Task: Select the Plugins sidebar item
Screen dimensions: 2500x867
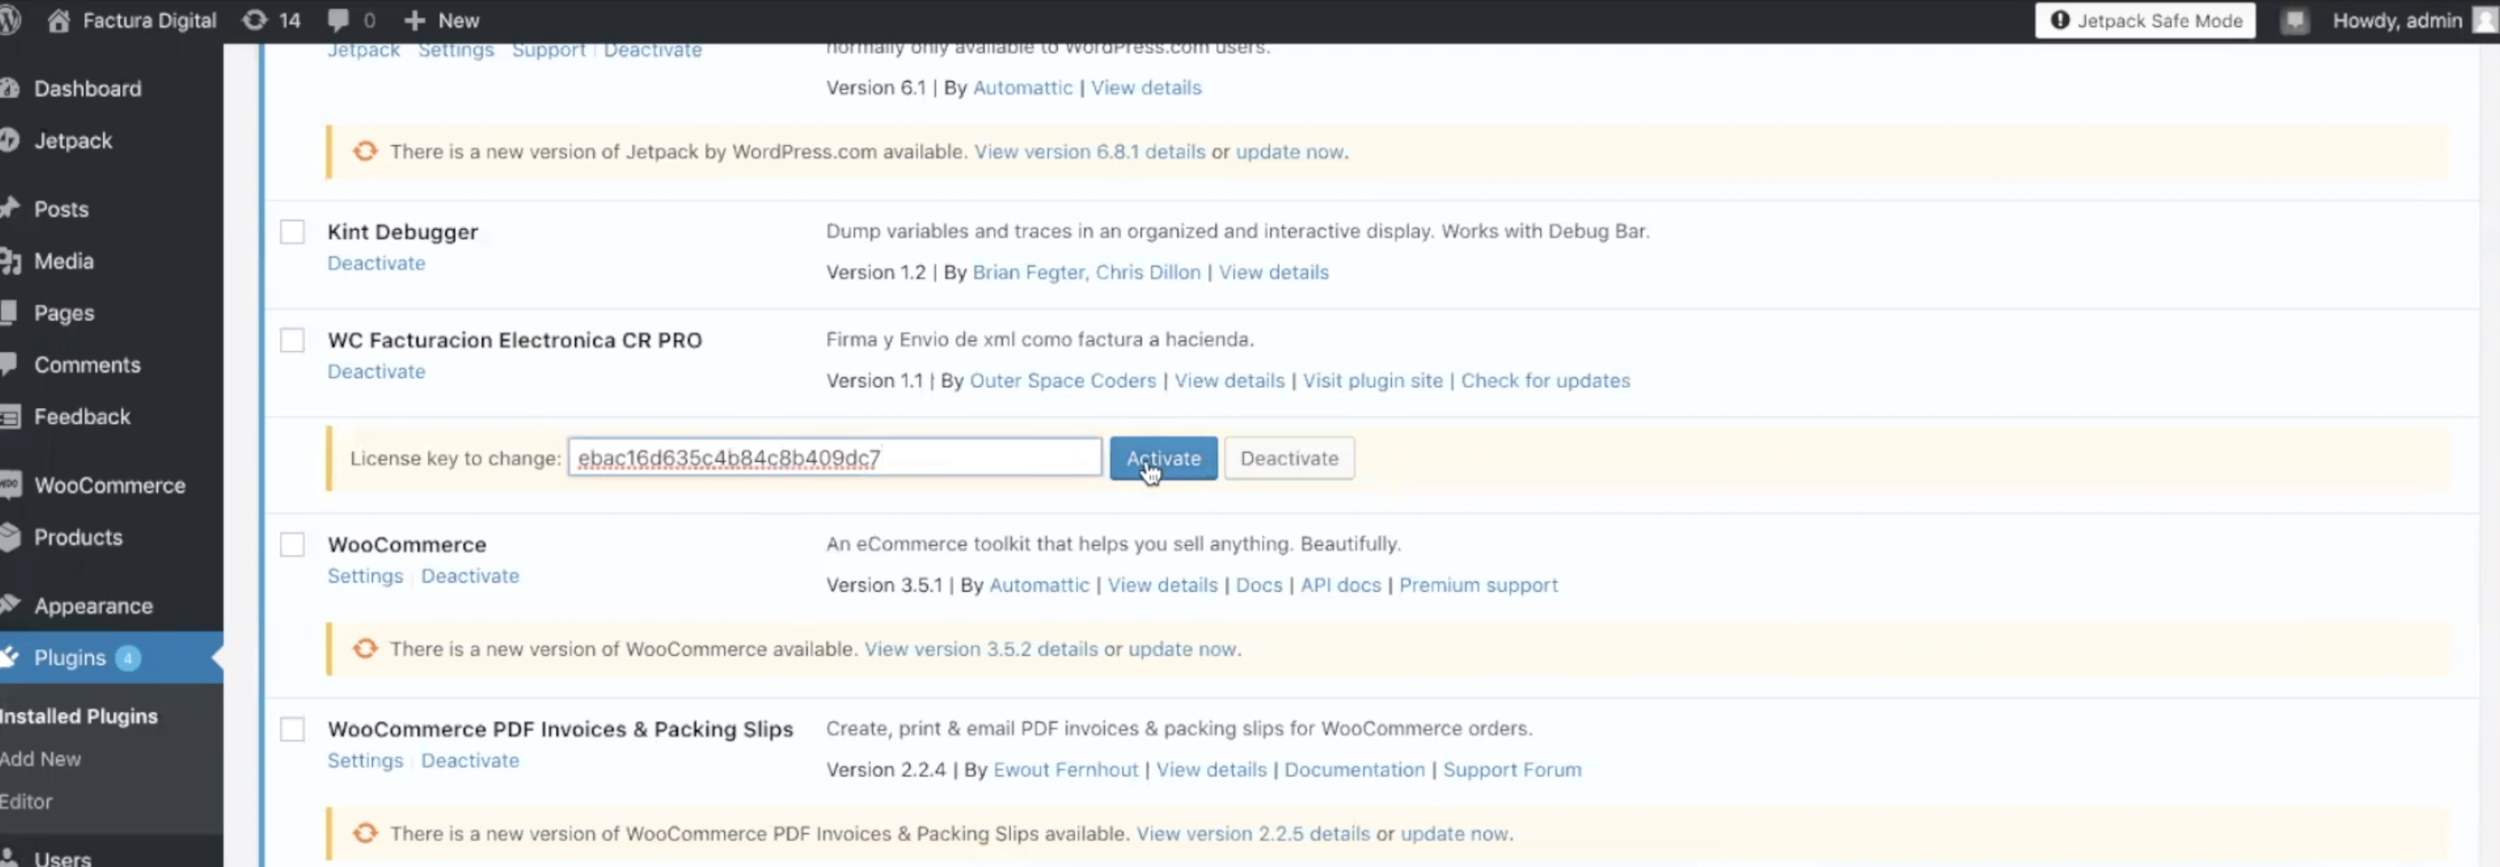Action: 70,658
